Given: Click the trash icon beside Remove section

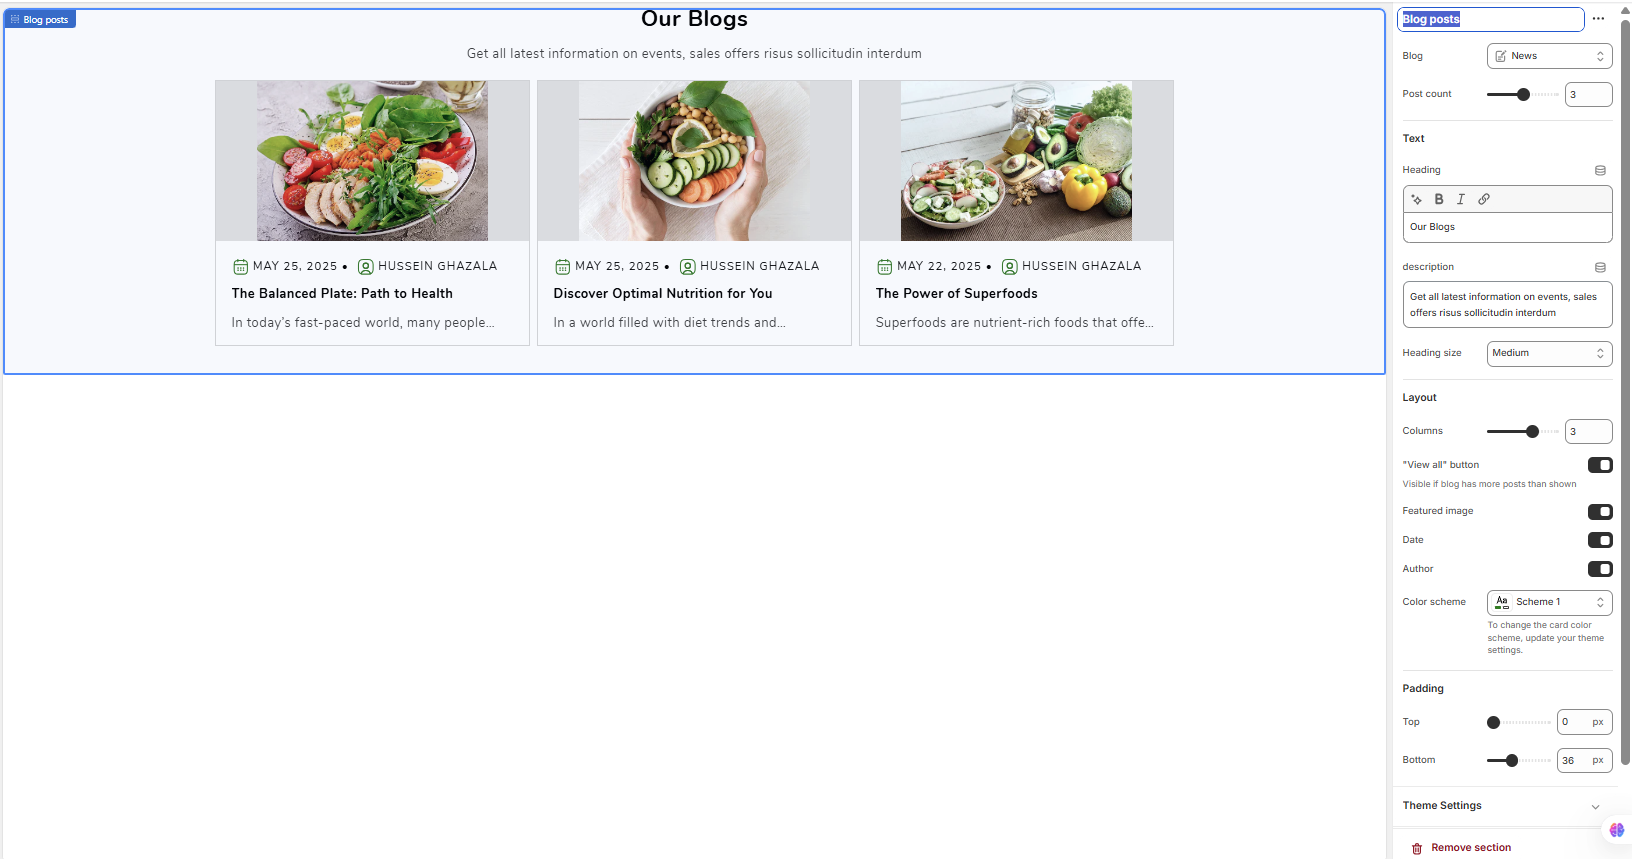Looking at the screenshot, I should click(1417, 848).
